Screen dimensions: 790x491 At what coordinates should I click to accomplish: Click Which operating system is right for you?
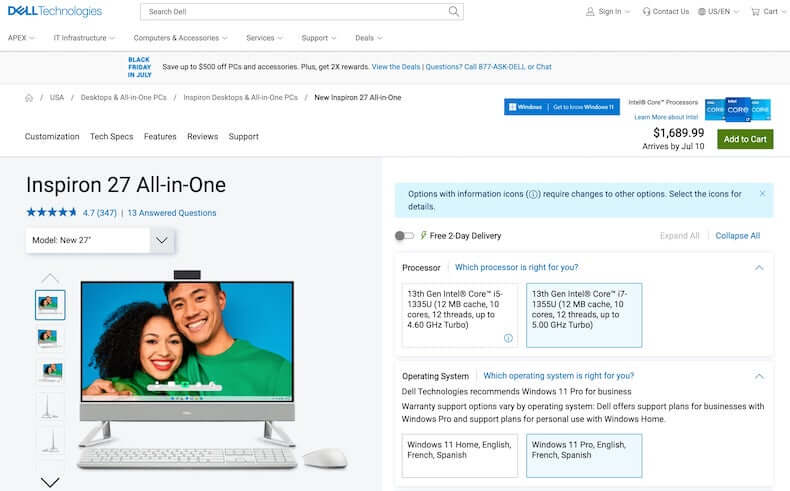pos(558,376)
